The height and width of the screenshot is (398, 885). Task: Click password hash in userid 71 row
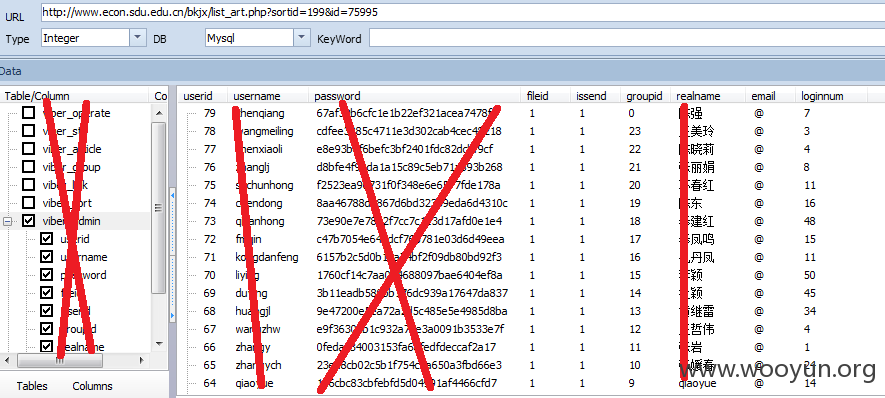pos(409,257)
